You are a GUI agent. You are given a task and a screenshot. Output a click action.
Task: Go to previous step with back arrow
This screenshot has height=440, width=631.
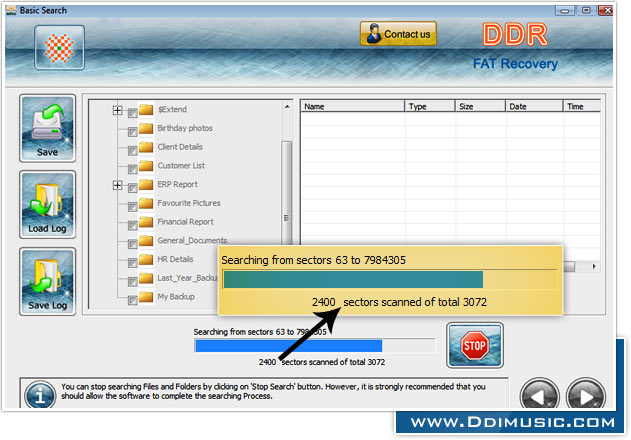coord(539,396)
